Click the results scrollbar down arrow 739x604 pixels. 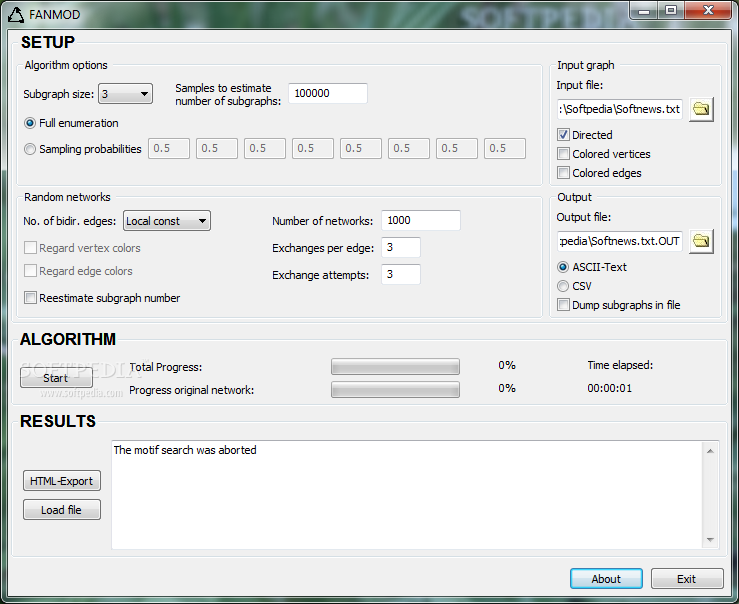[x=710, y=540]
